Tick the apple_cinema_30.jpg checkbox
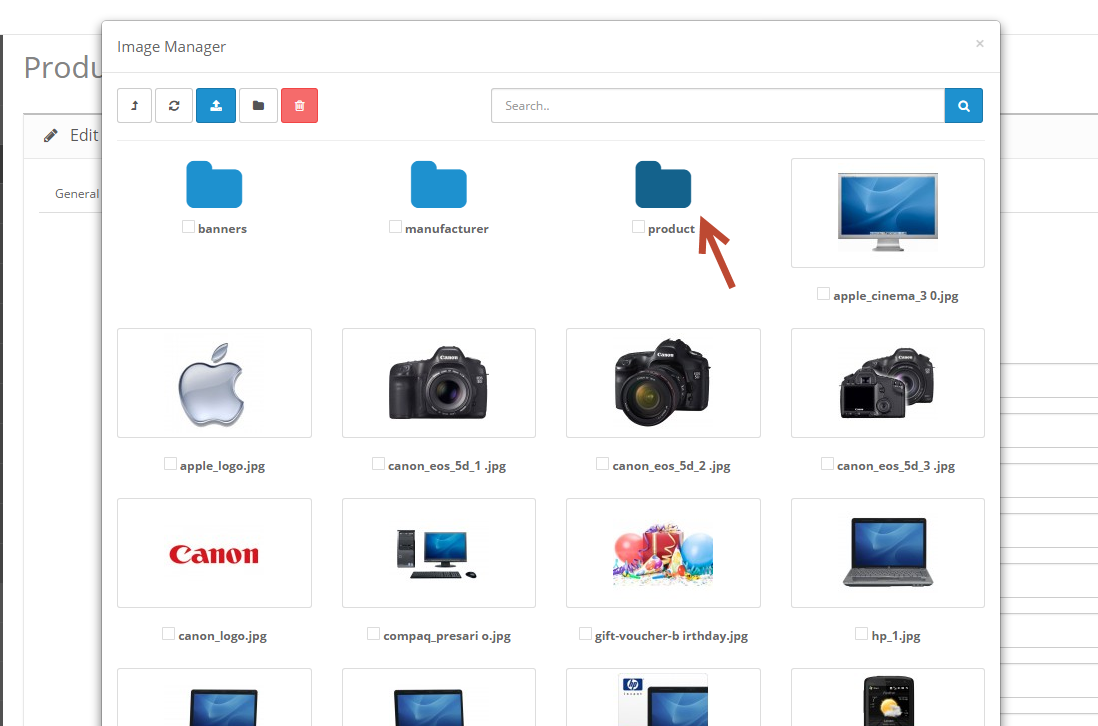This screenshot has width=1098, height=726. [824, 293]
